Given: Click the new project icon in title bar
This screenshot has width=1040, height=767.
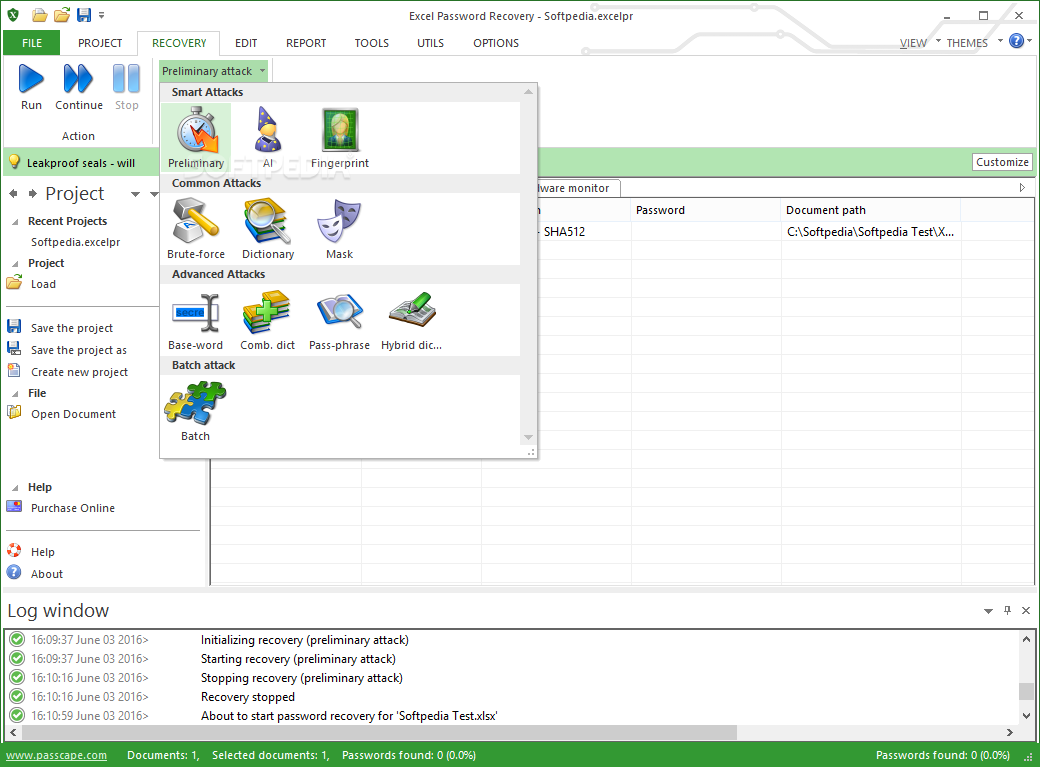Looking at the screenshot, I should tap(40, 15).
